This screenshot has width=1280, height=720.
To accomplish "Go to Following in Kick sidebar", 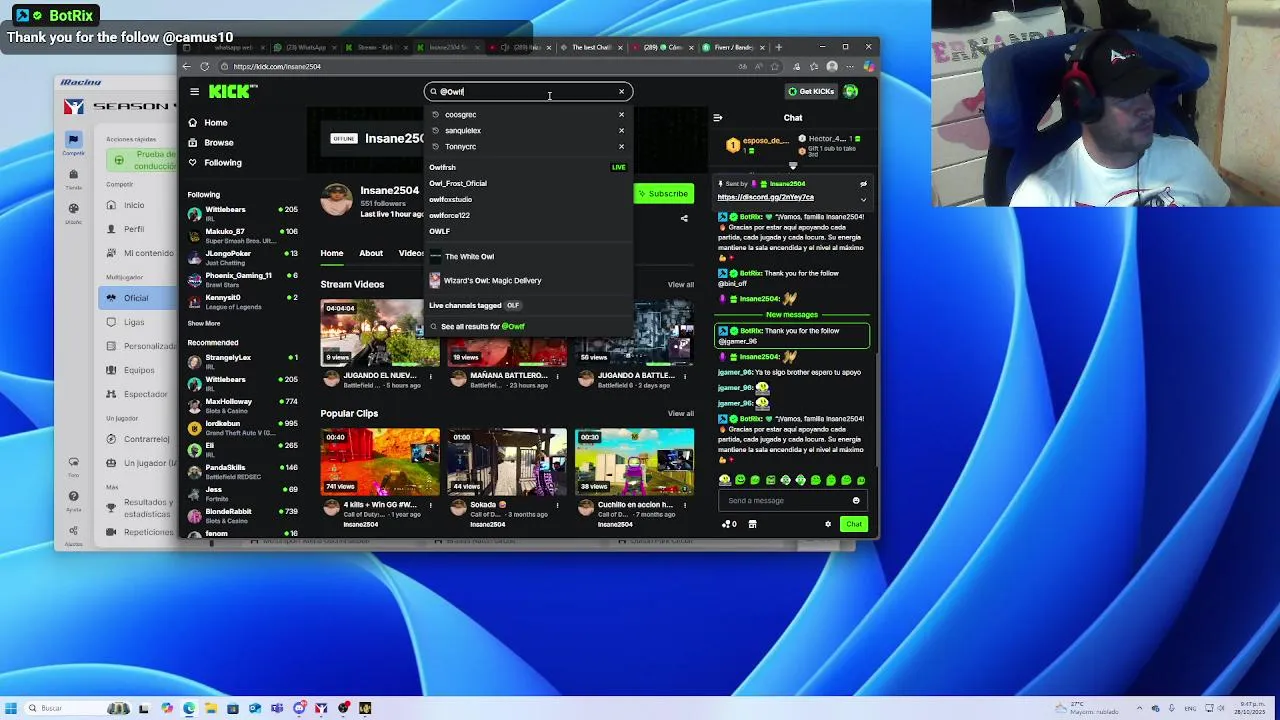I will point(222,162).
